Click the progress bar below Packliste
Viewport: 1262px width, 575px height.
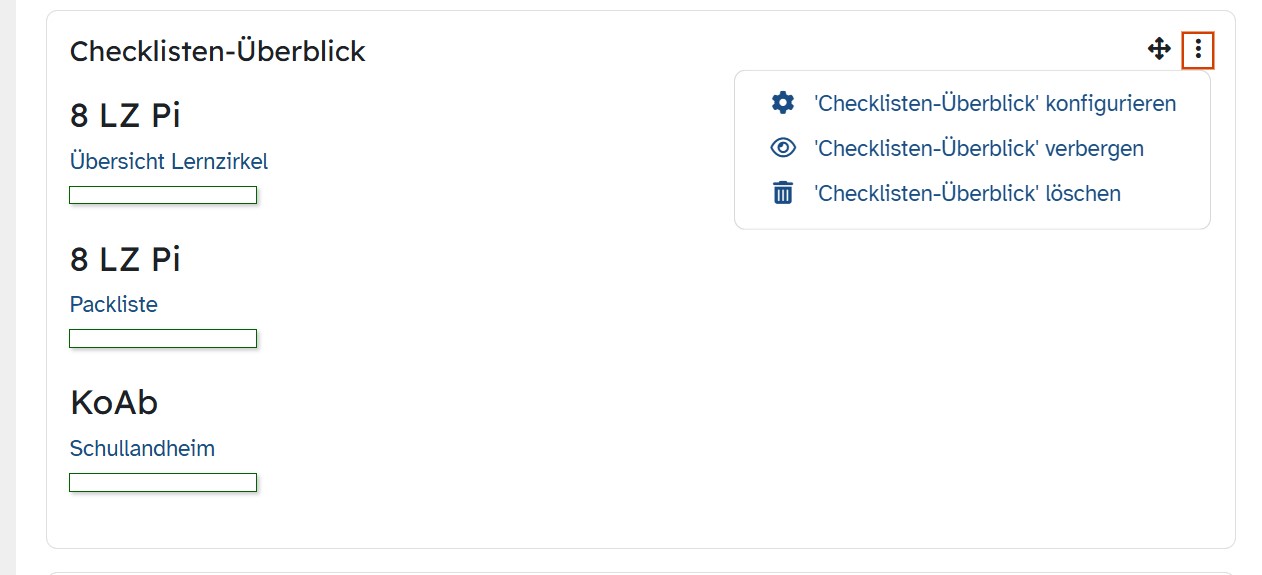pyautogui.click(x=163, y=338)
